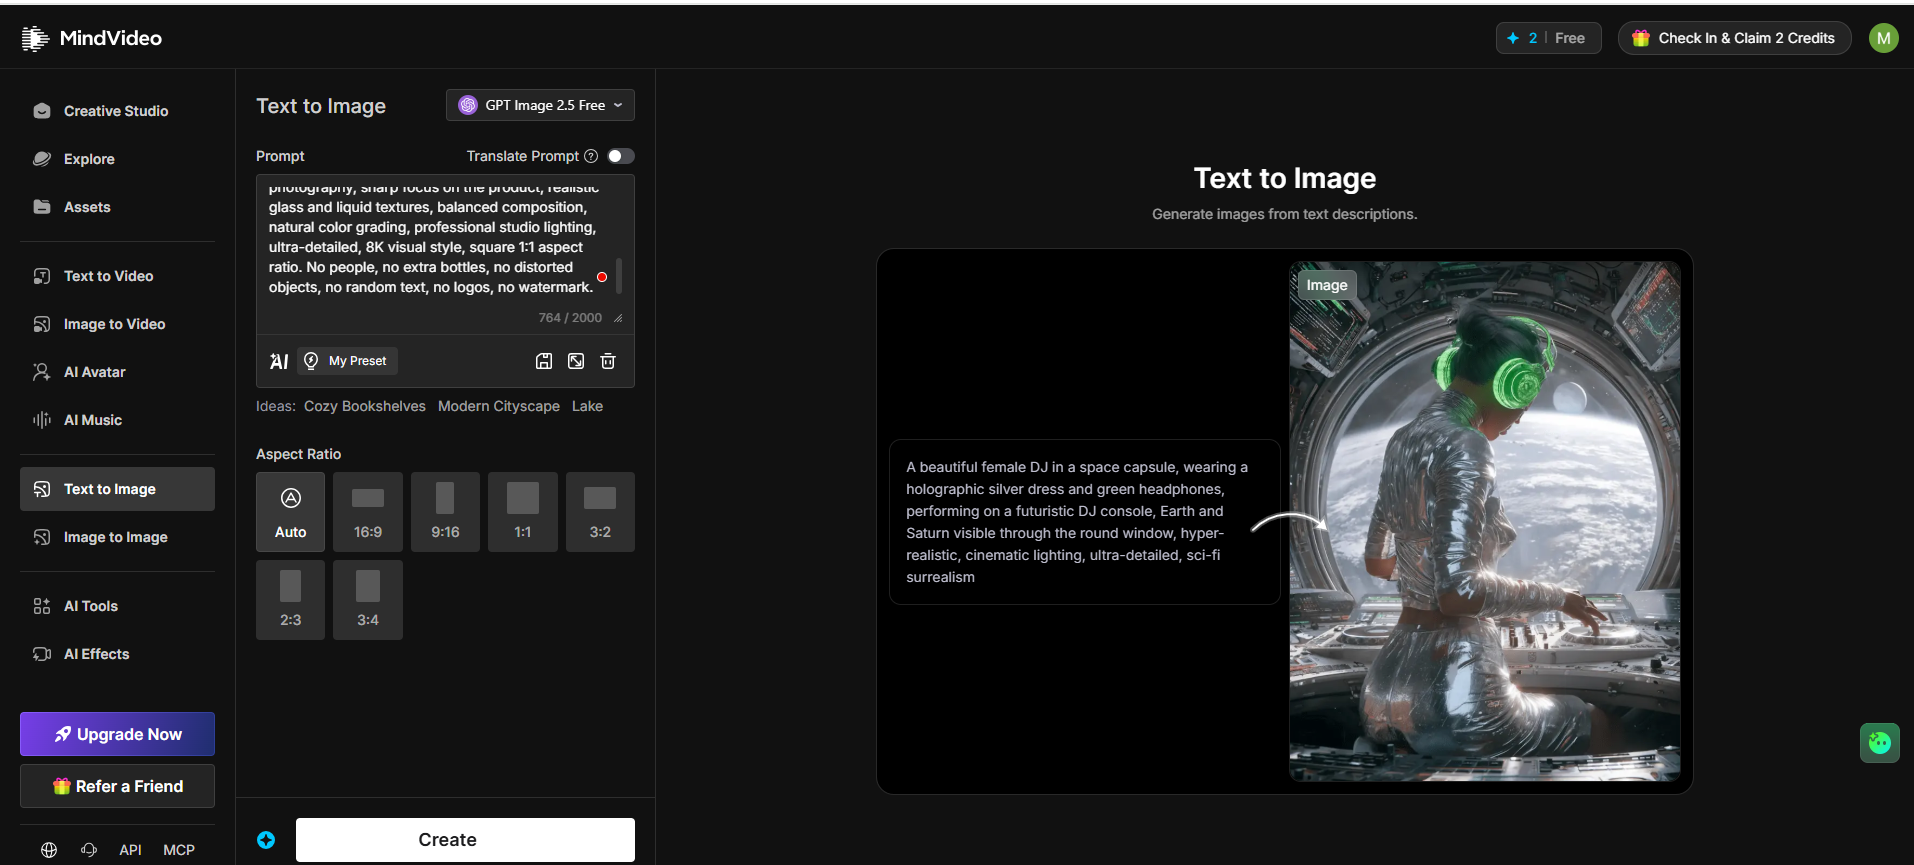Viewport: 1914px width, 865px height.
Task: Open the green chat assistant icon
Action: point(1880,743)
